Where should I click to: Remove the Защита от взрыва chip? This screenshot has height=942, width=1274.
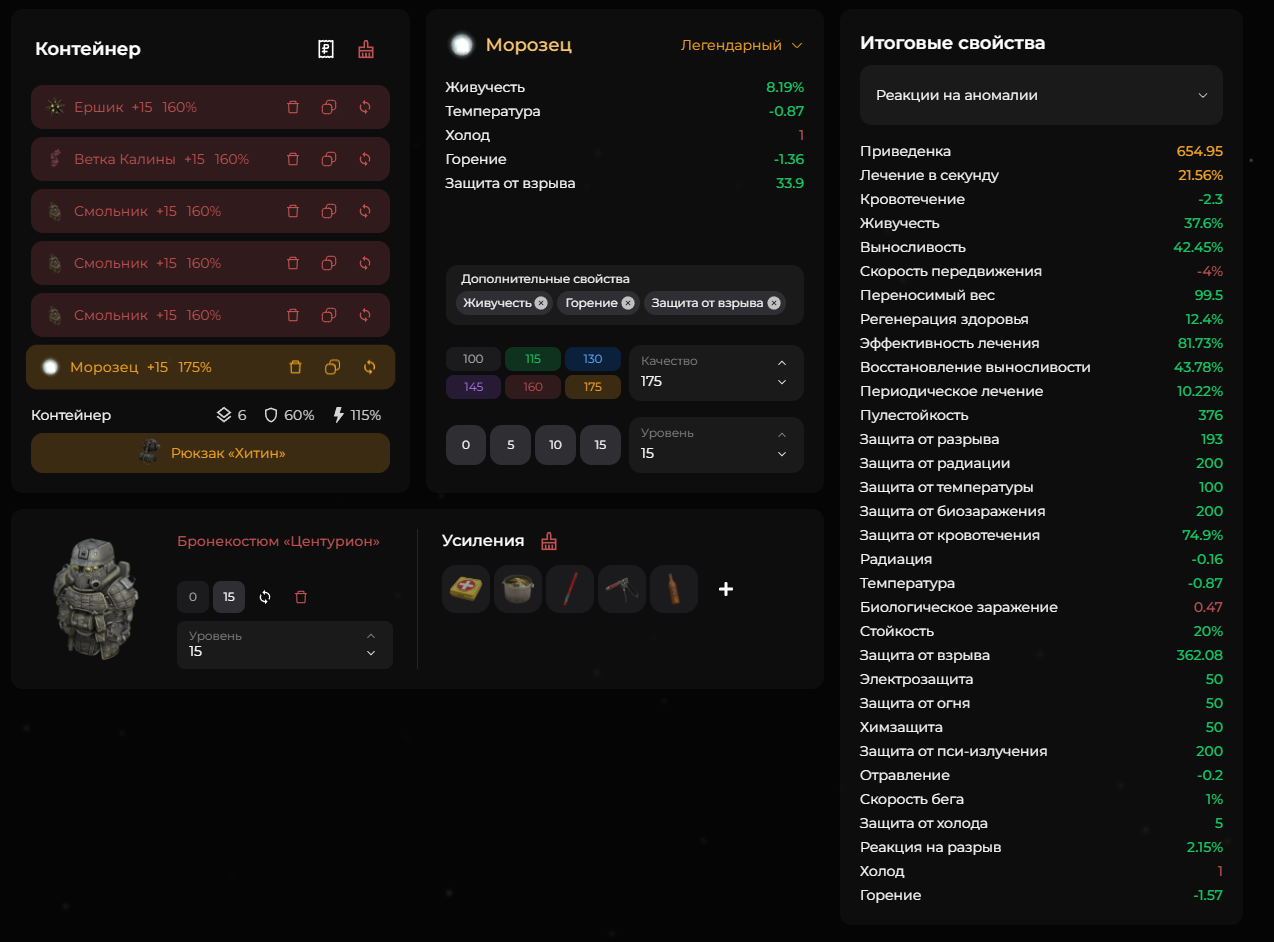[x=774, y=303]
